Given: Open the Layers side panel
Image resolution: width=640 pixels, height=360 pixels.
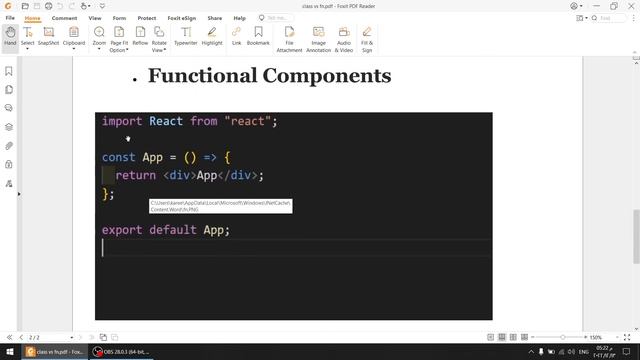Looking at the screenshot, I should [9, 127].
